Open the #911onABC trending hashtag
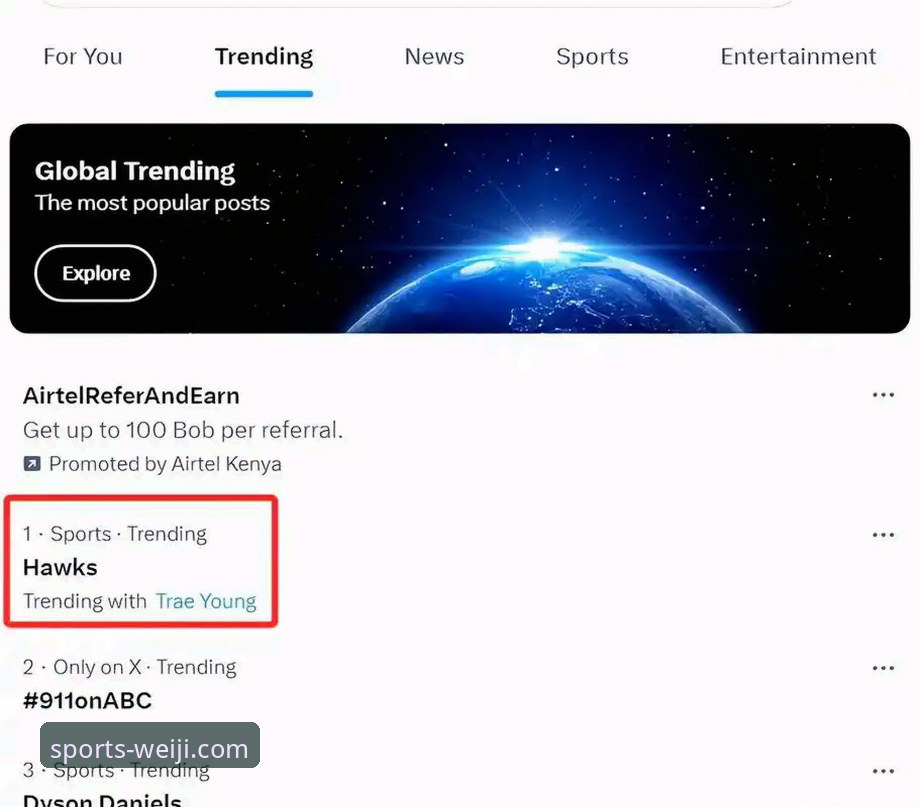 (x=87, y=700)
